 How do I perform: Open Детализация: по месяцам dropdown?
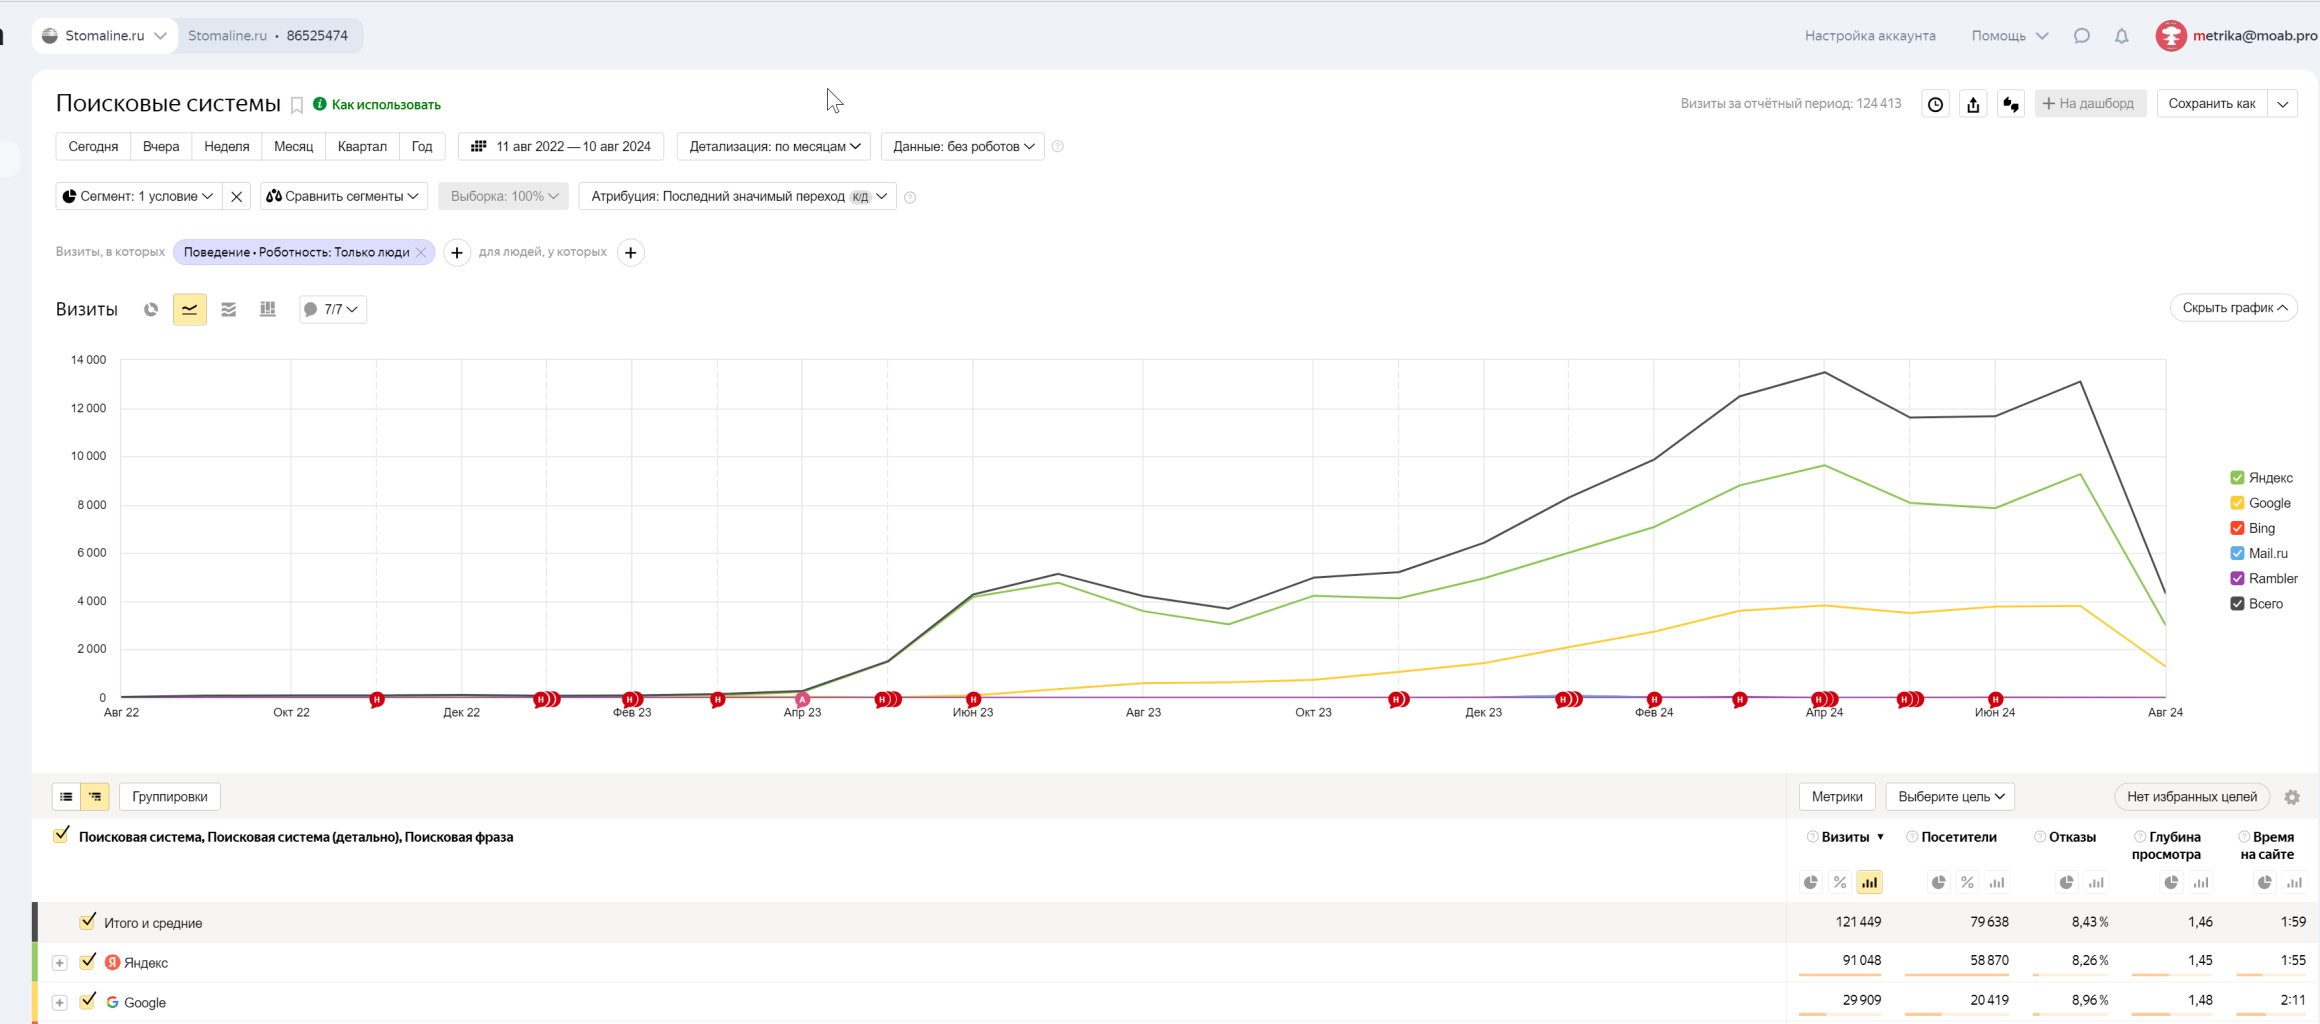774,146
